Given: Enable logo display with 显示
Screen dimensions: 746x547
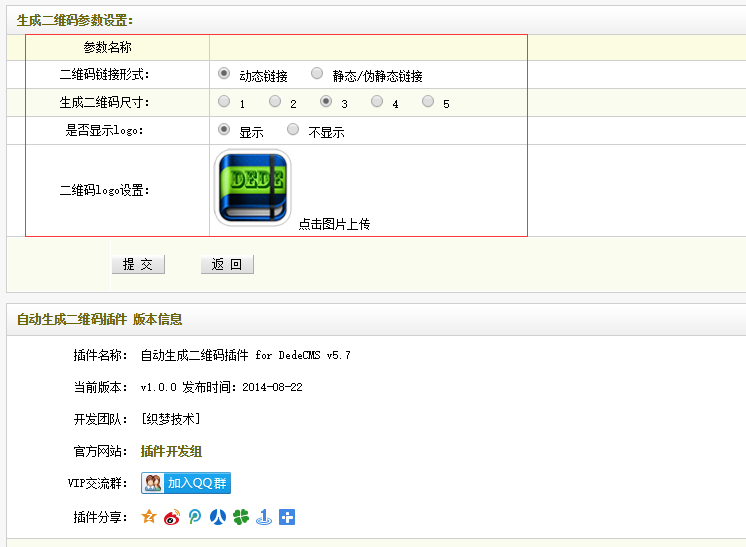Looking at the screenshot, I should click(224, 129).
